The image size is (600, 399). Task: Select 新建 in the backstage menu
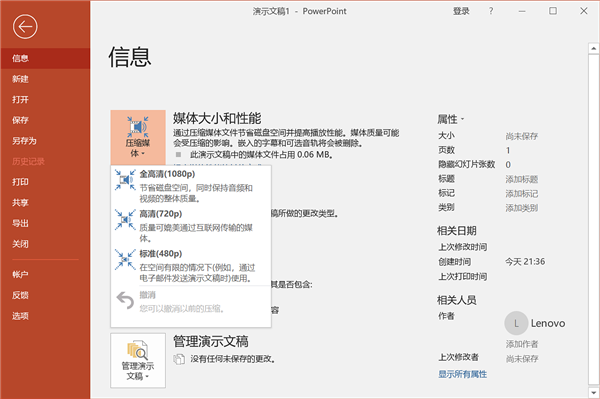coord(45,79)
